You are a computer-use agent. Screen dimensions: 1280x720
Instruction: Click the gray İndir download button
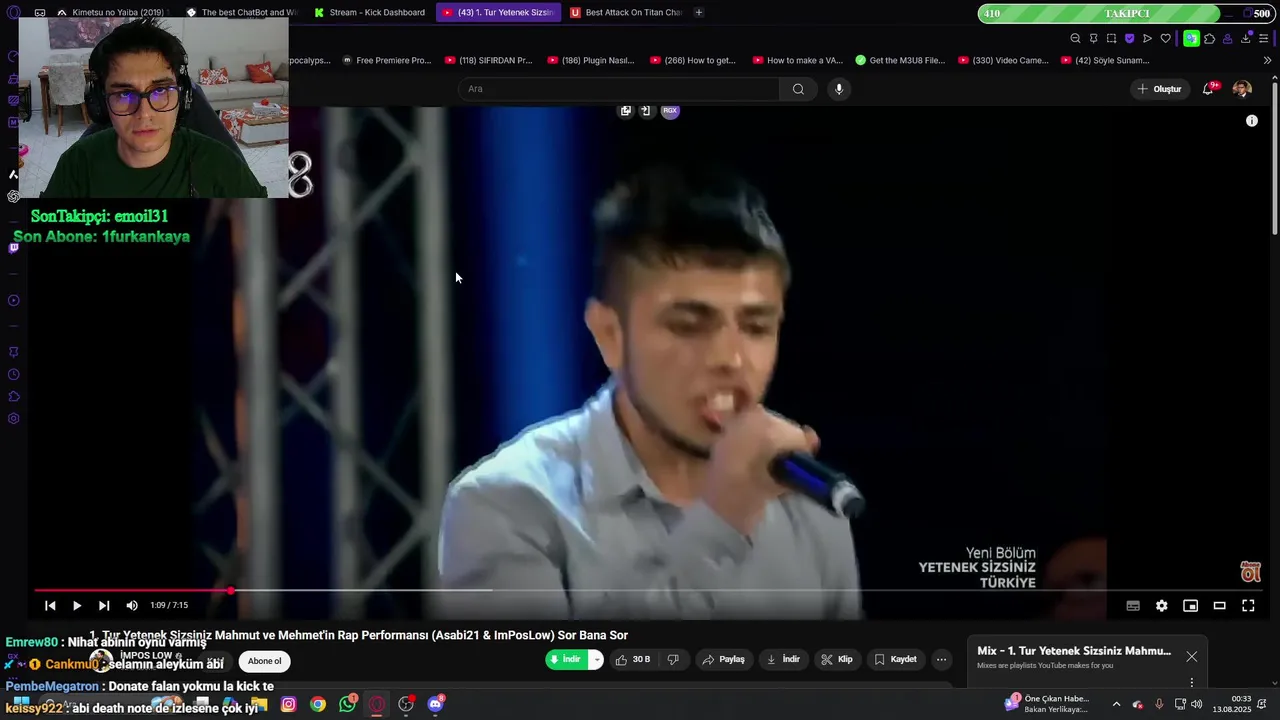coord(783,659)
